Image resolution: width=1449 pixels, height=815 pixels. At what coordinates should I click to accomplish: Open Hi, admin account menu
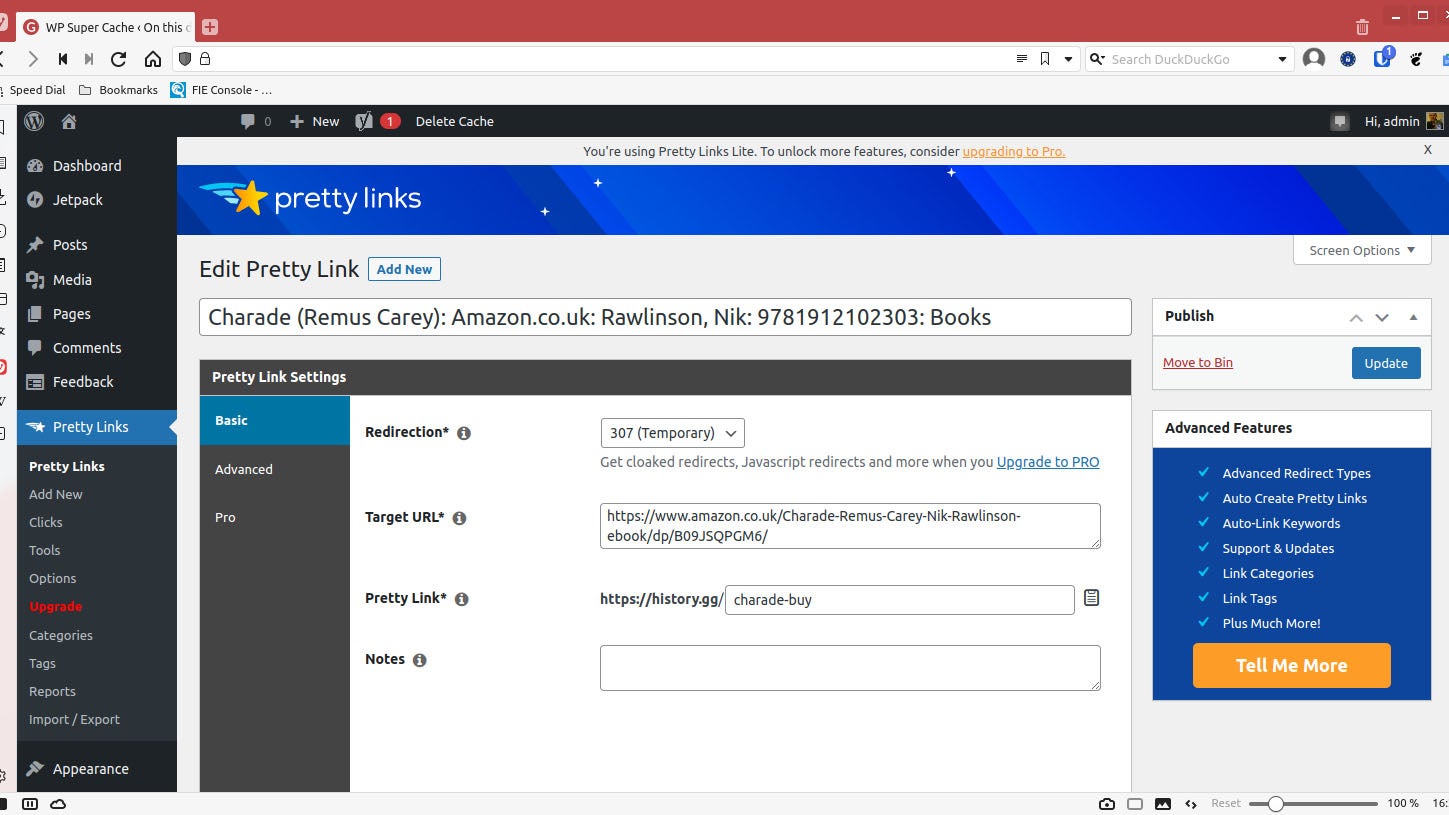[x=1404, y=121]
